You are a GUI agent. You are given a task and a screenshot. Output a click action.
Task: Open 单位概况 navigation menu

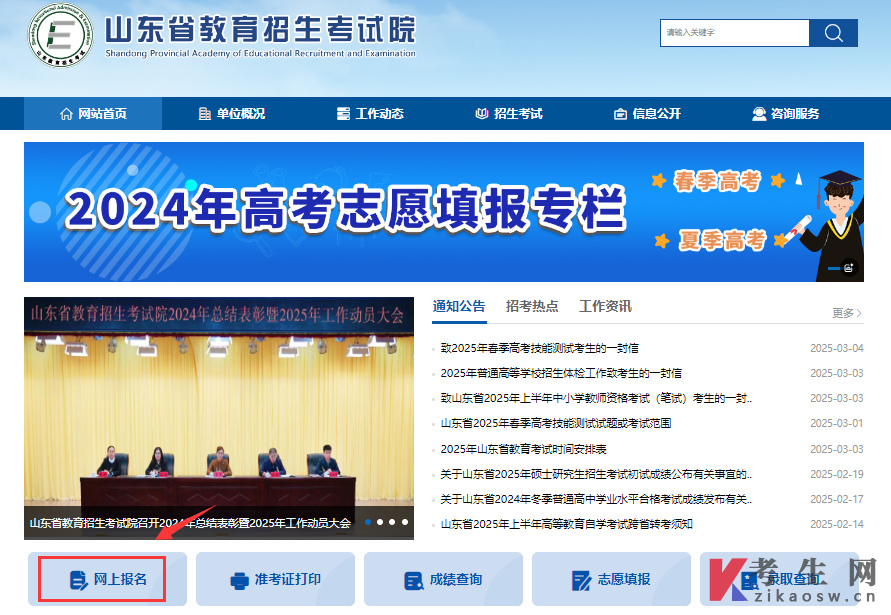[232, 114]
